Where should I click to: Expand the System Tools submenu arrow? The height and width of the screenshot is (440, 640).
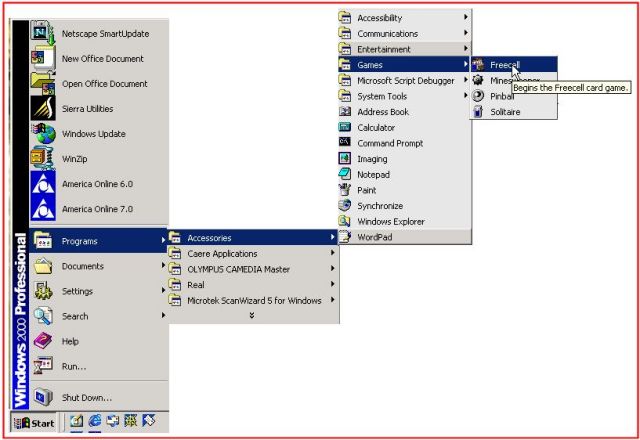465,96
